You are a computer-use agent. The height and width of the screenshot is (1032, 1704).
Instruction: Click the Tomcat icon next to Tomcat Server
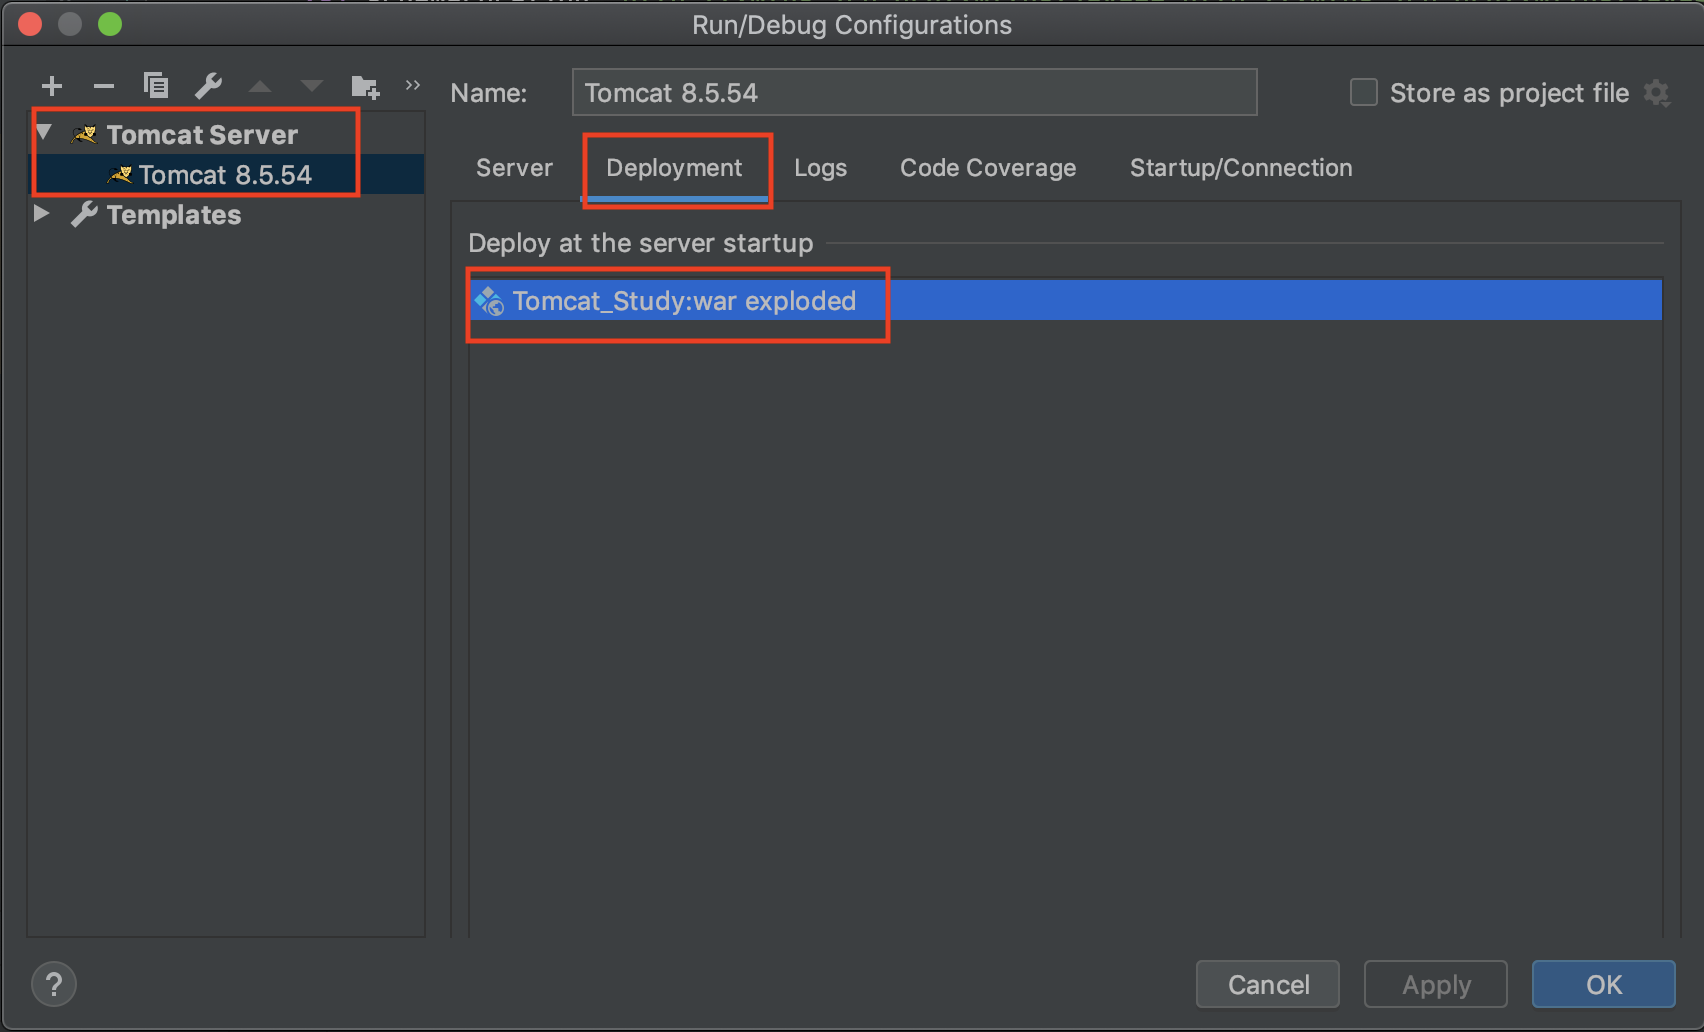pyautogui.click(x=84, y=134)
